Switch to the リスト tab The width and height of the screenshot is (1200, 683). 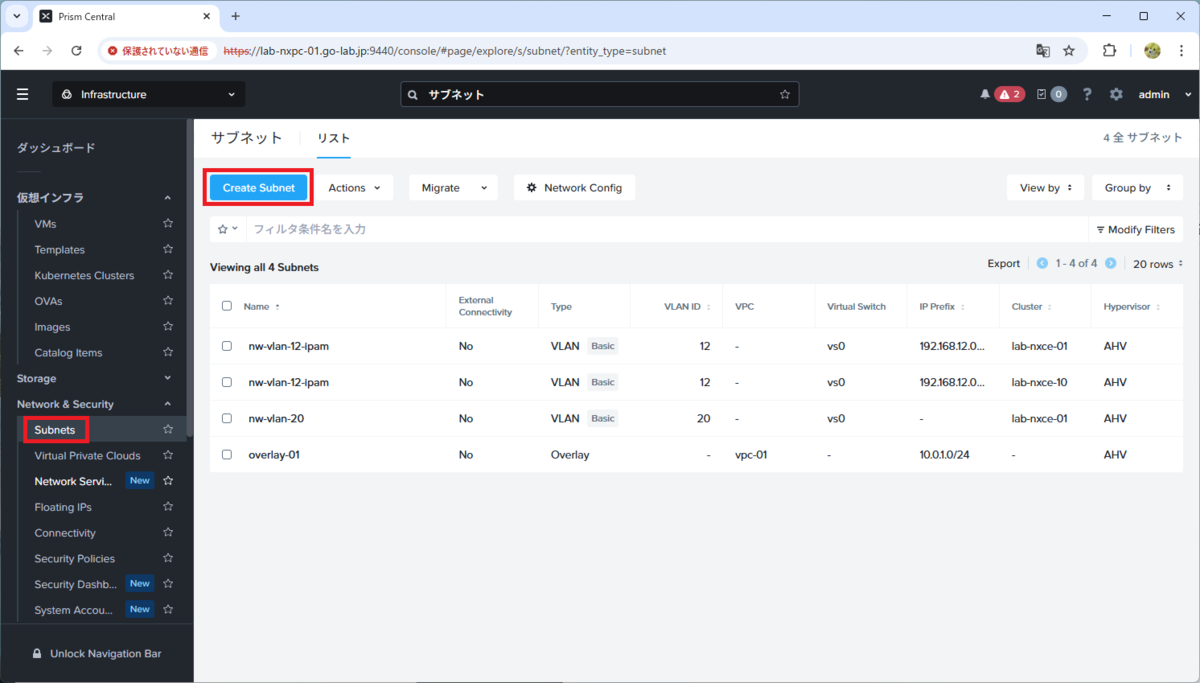[334, 138]
